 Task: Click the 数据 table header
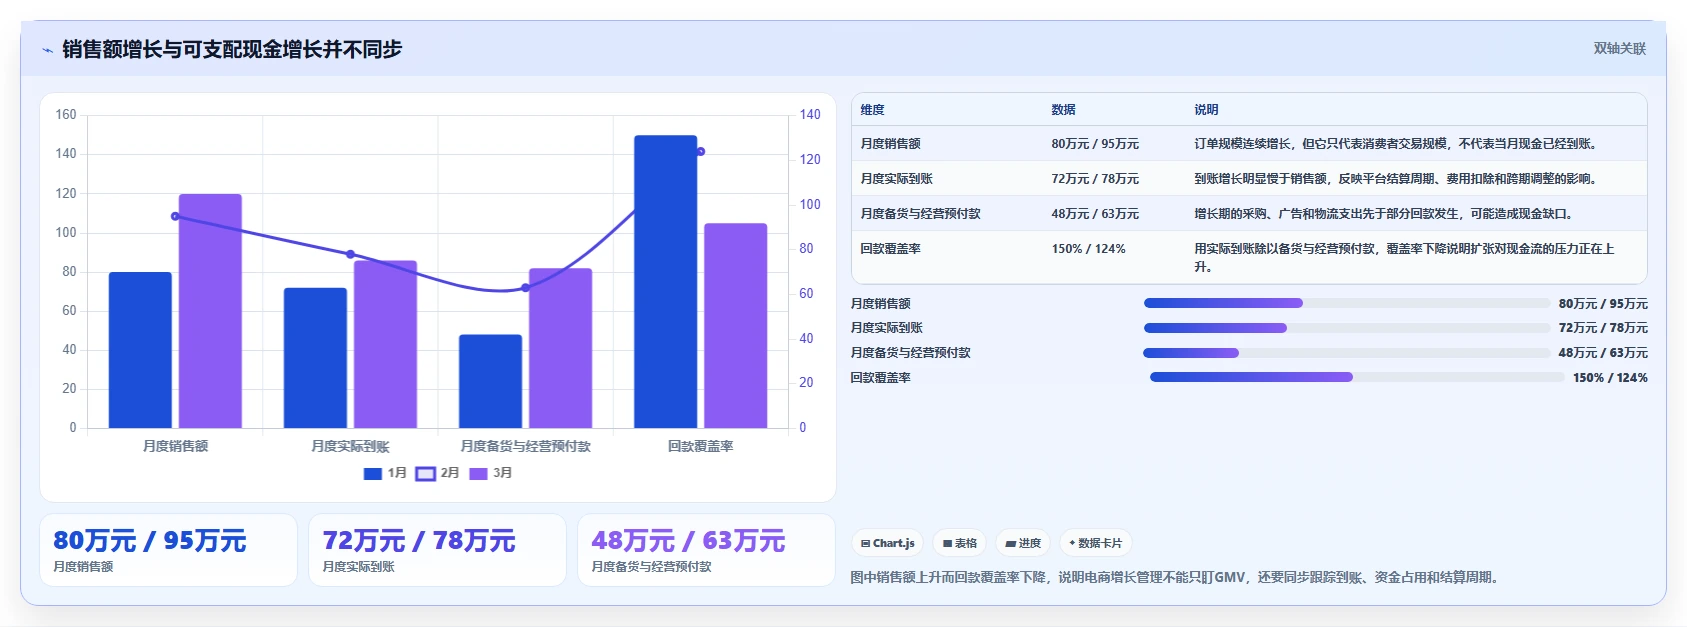[1063, 110]
